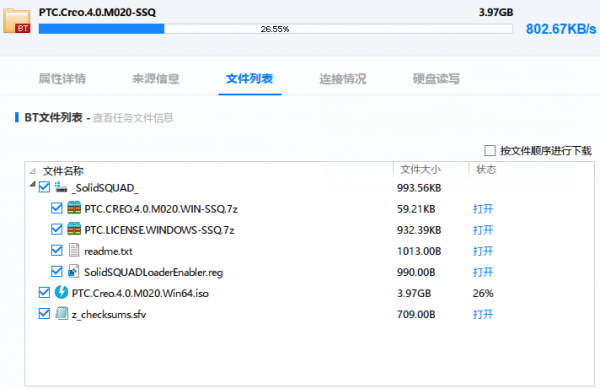
Task: Select the PTC.LICENSE.WINDOWS-SSQ.7z file name
Action: (x=159, y=230)
